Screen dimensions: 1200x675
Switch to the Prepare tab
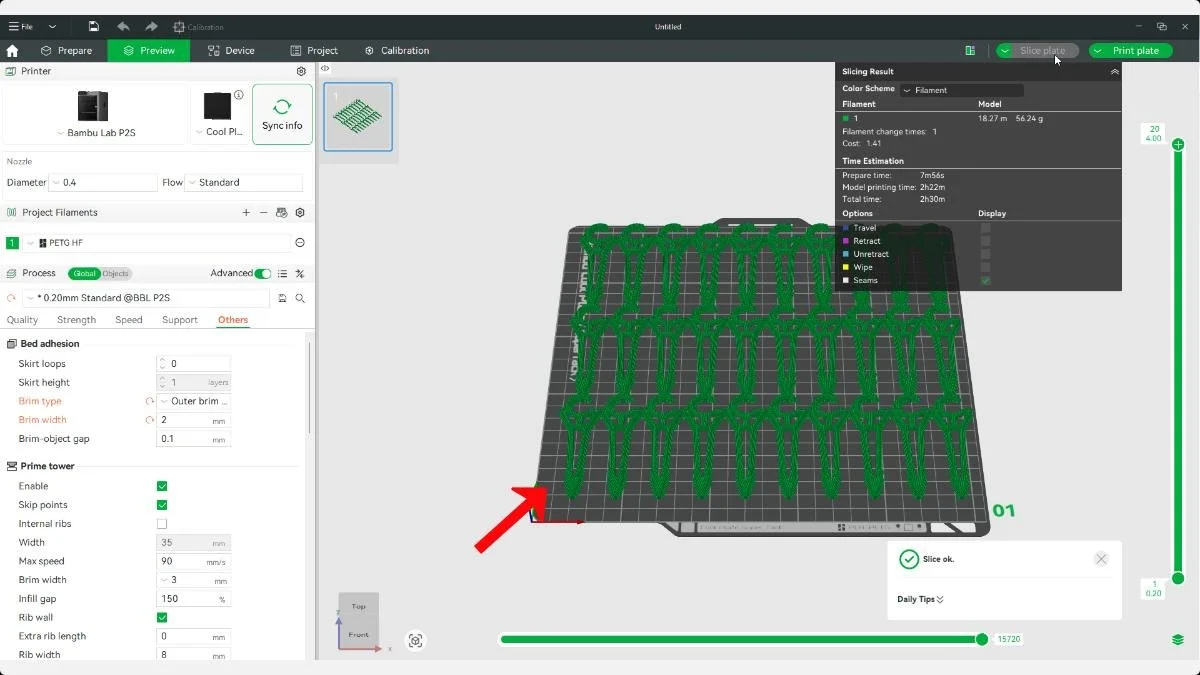point(66,51)
